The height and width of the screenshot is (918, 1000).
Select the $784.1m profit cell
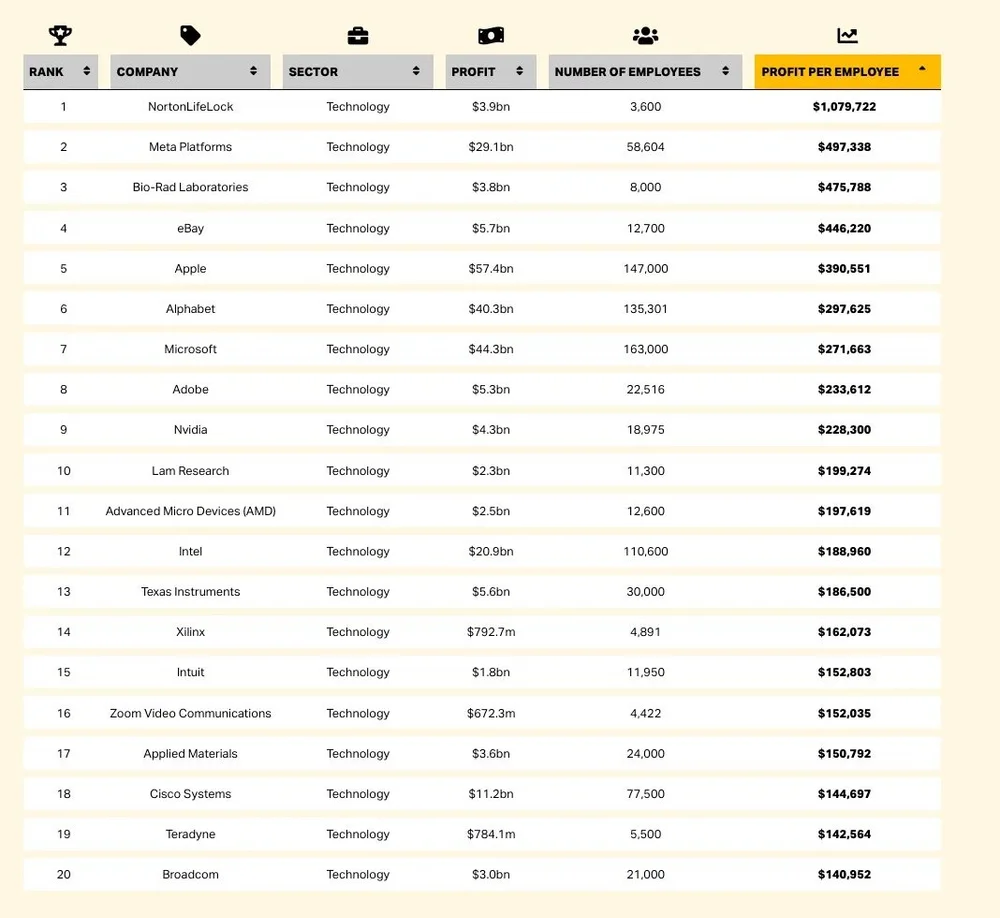pyautogui.click(x=490, y=834)
